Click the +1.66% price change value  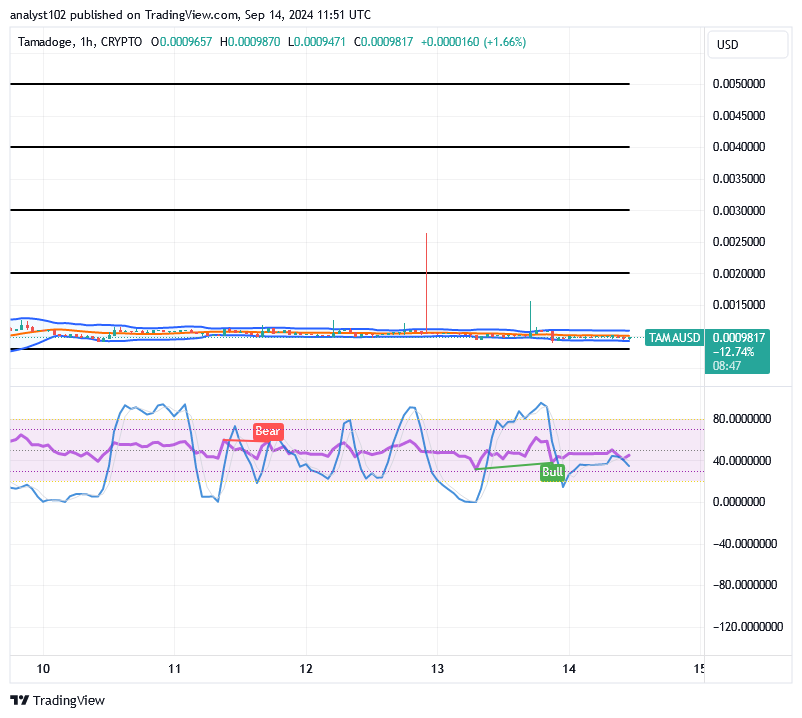504,41
